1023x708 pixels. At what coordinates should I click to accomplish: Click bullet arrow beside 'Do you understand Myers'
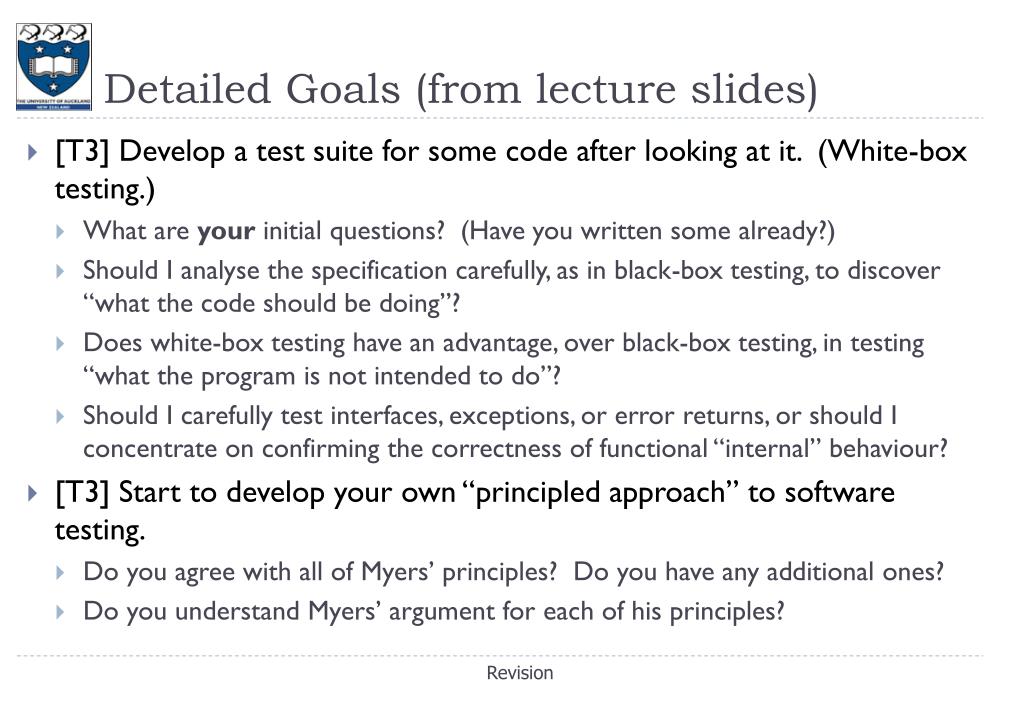point(60,612)
